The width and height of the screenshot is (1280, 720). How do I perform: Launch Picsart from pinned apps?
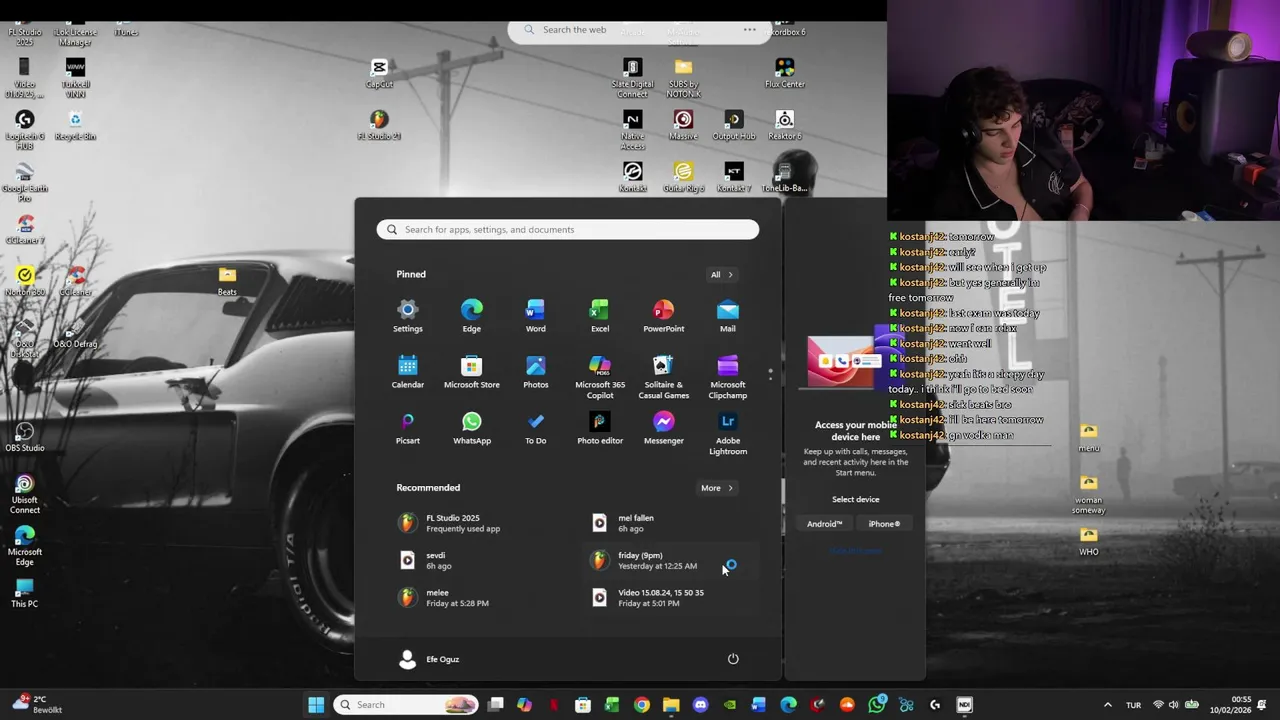[x=408, y=428]
